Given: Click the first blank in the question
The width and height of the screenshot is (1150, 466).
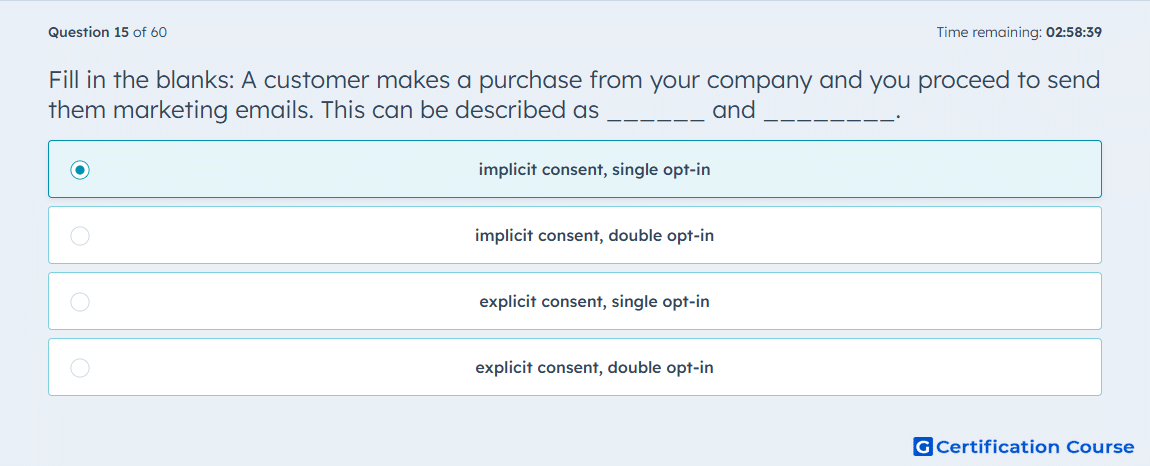Looking at the screenshot, I should point(656,117).
